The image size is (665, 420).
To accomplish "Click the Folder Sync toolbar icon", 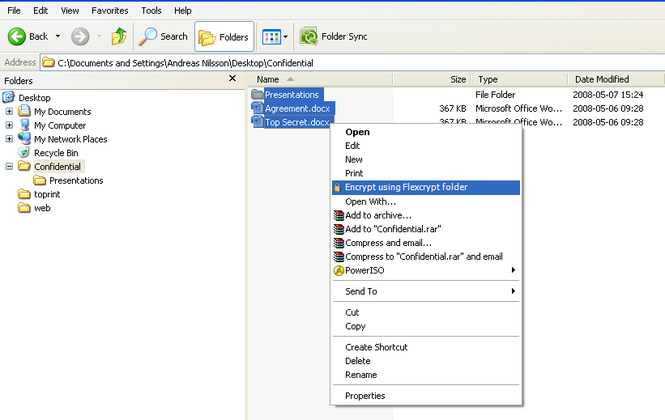I will pos(309,36).
